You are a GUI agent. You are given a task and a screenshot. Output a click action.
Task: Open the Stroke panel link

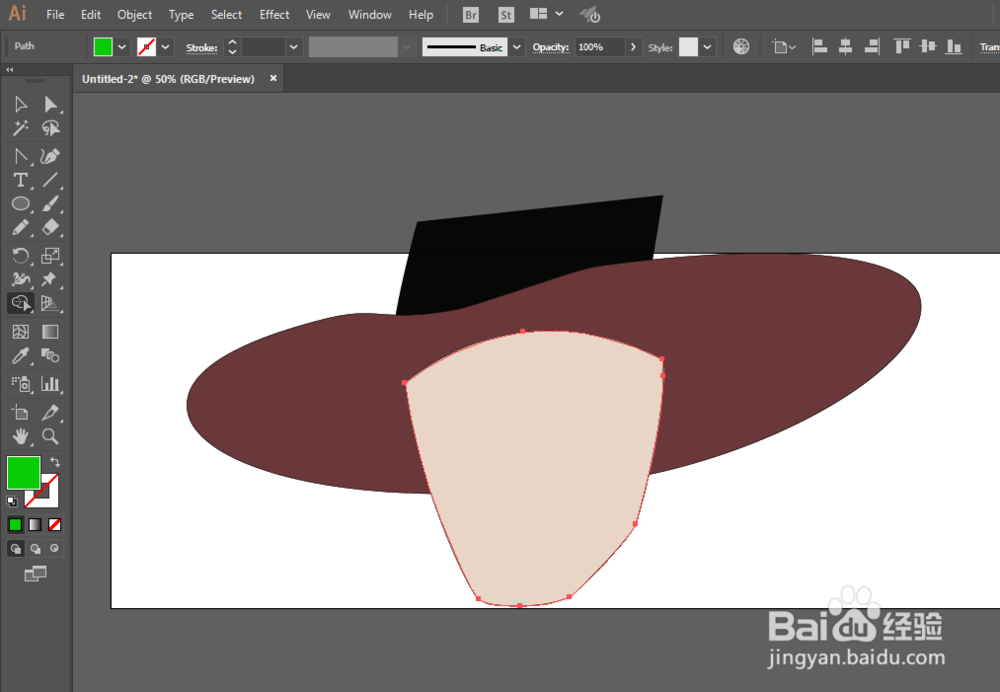[202, 47]
